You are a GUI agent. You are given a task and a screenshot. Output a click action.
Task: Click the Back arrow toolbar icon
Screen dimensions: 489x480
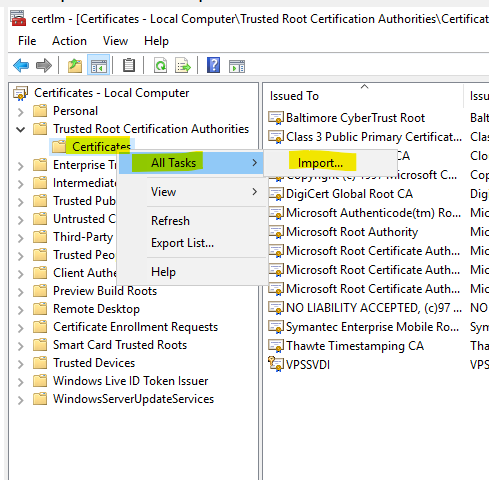click(x=21, y=65)
